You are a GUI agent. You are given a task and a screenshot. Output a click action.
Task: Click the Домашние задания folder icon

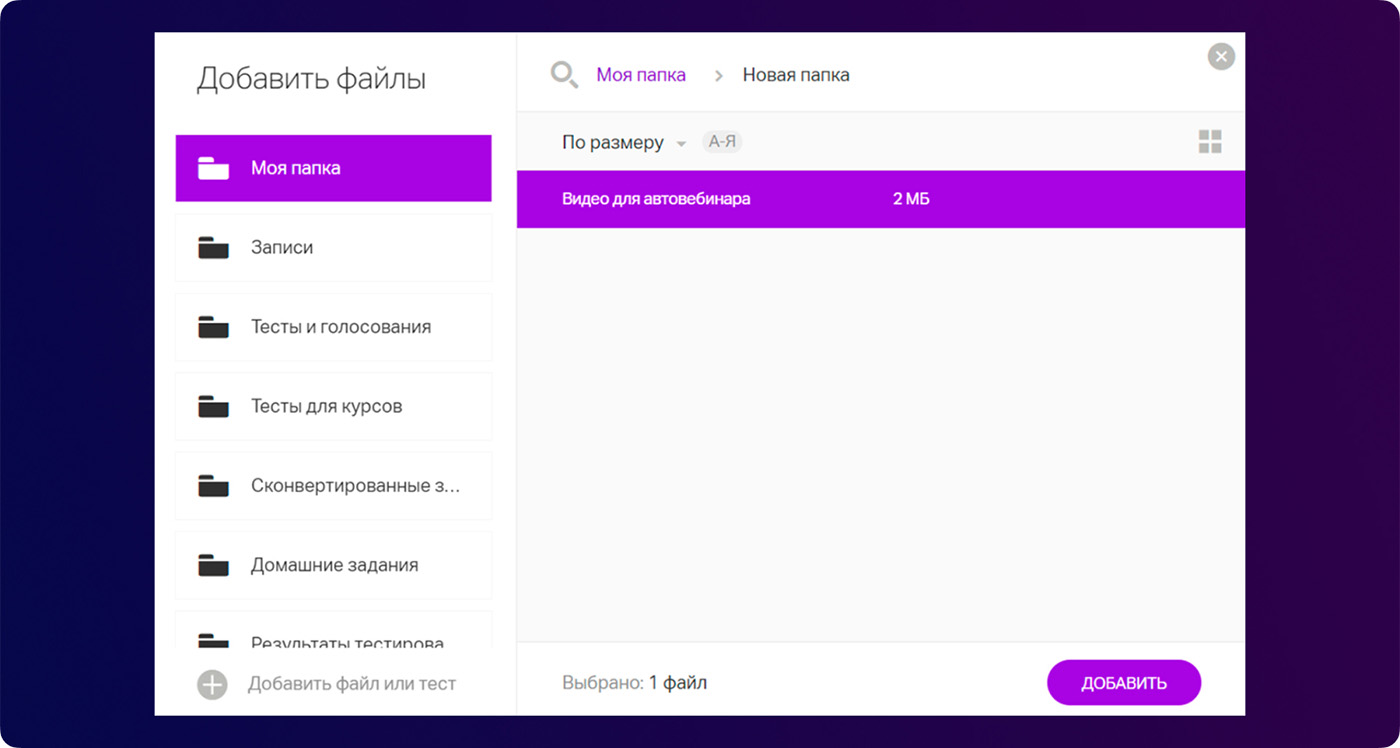[213, 566]
